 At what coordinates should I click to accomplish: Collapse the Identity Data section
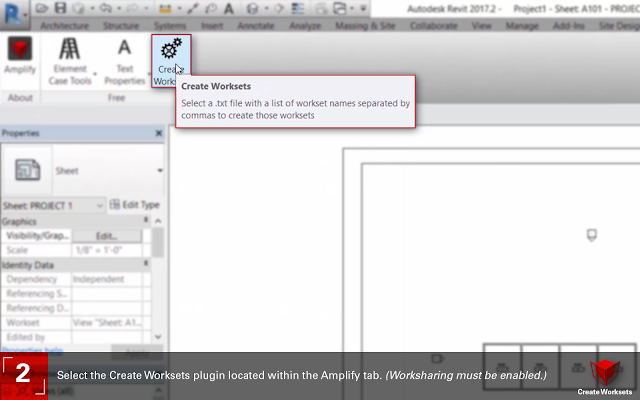coord(146,264)
